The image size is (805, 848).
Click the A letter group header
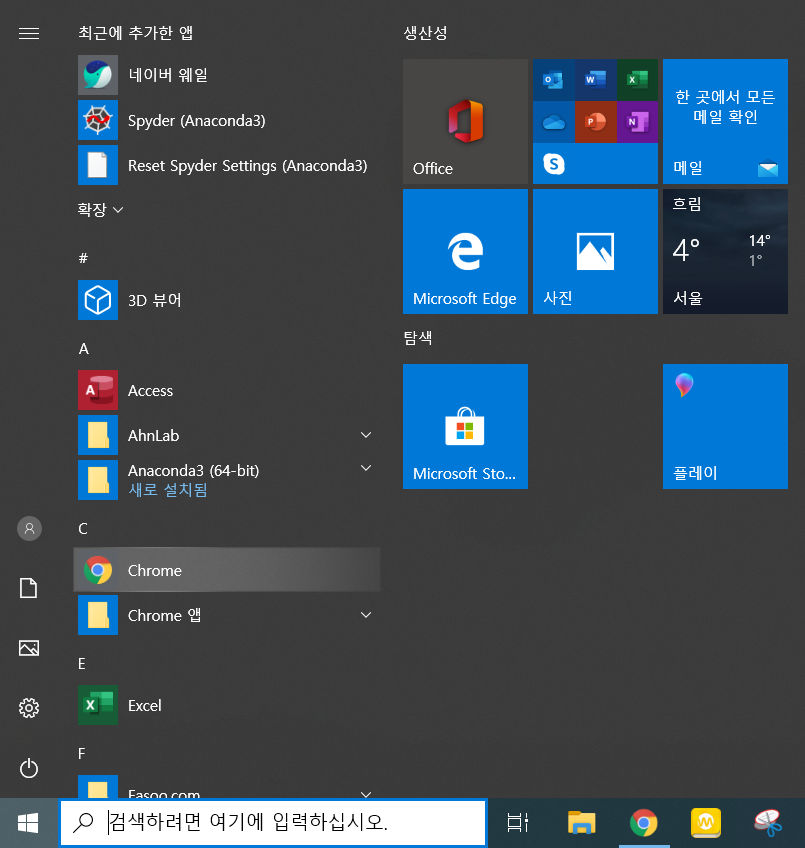pos(83,349)
